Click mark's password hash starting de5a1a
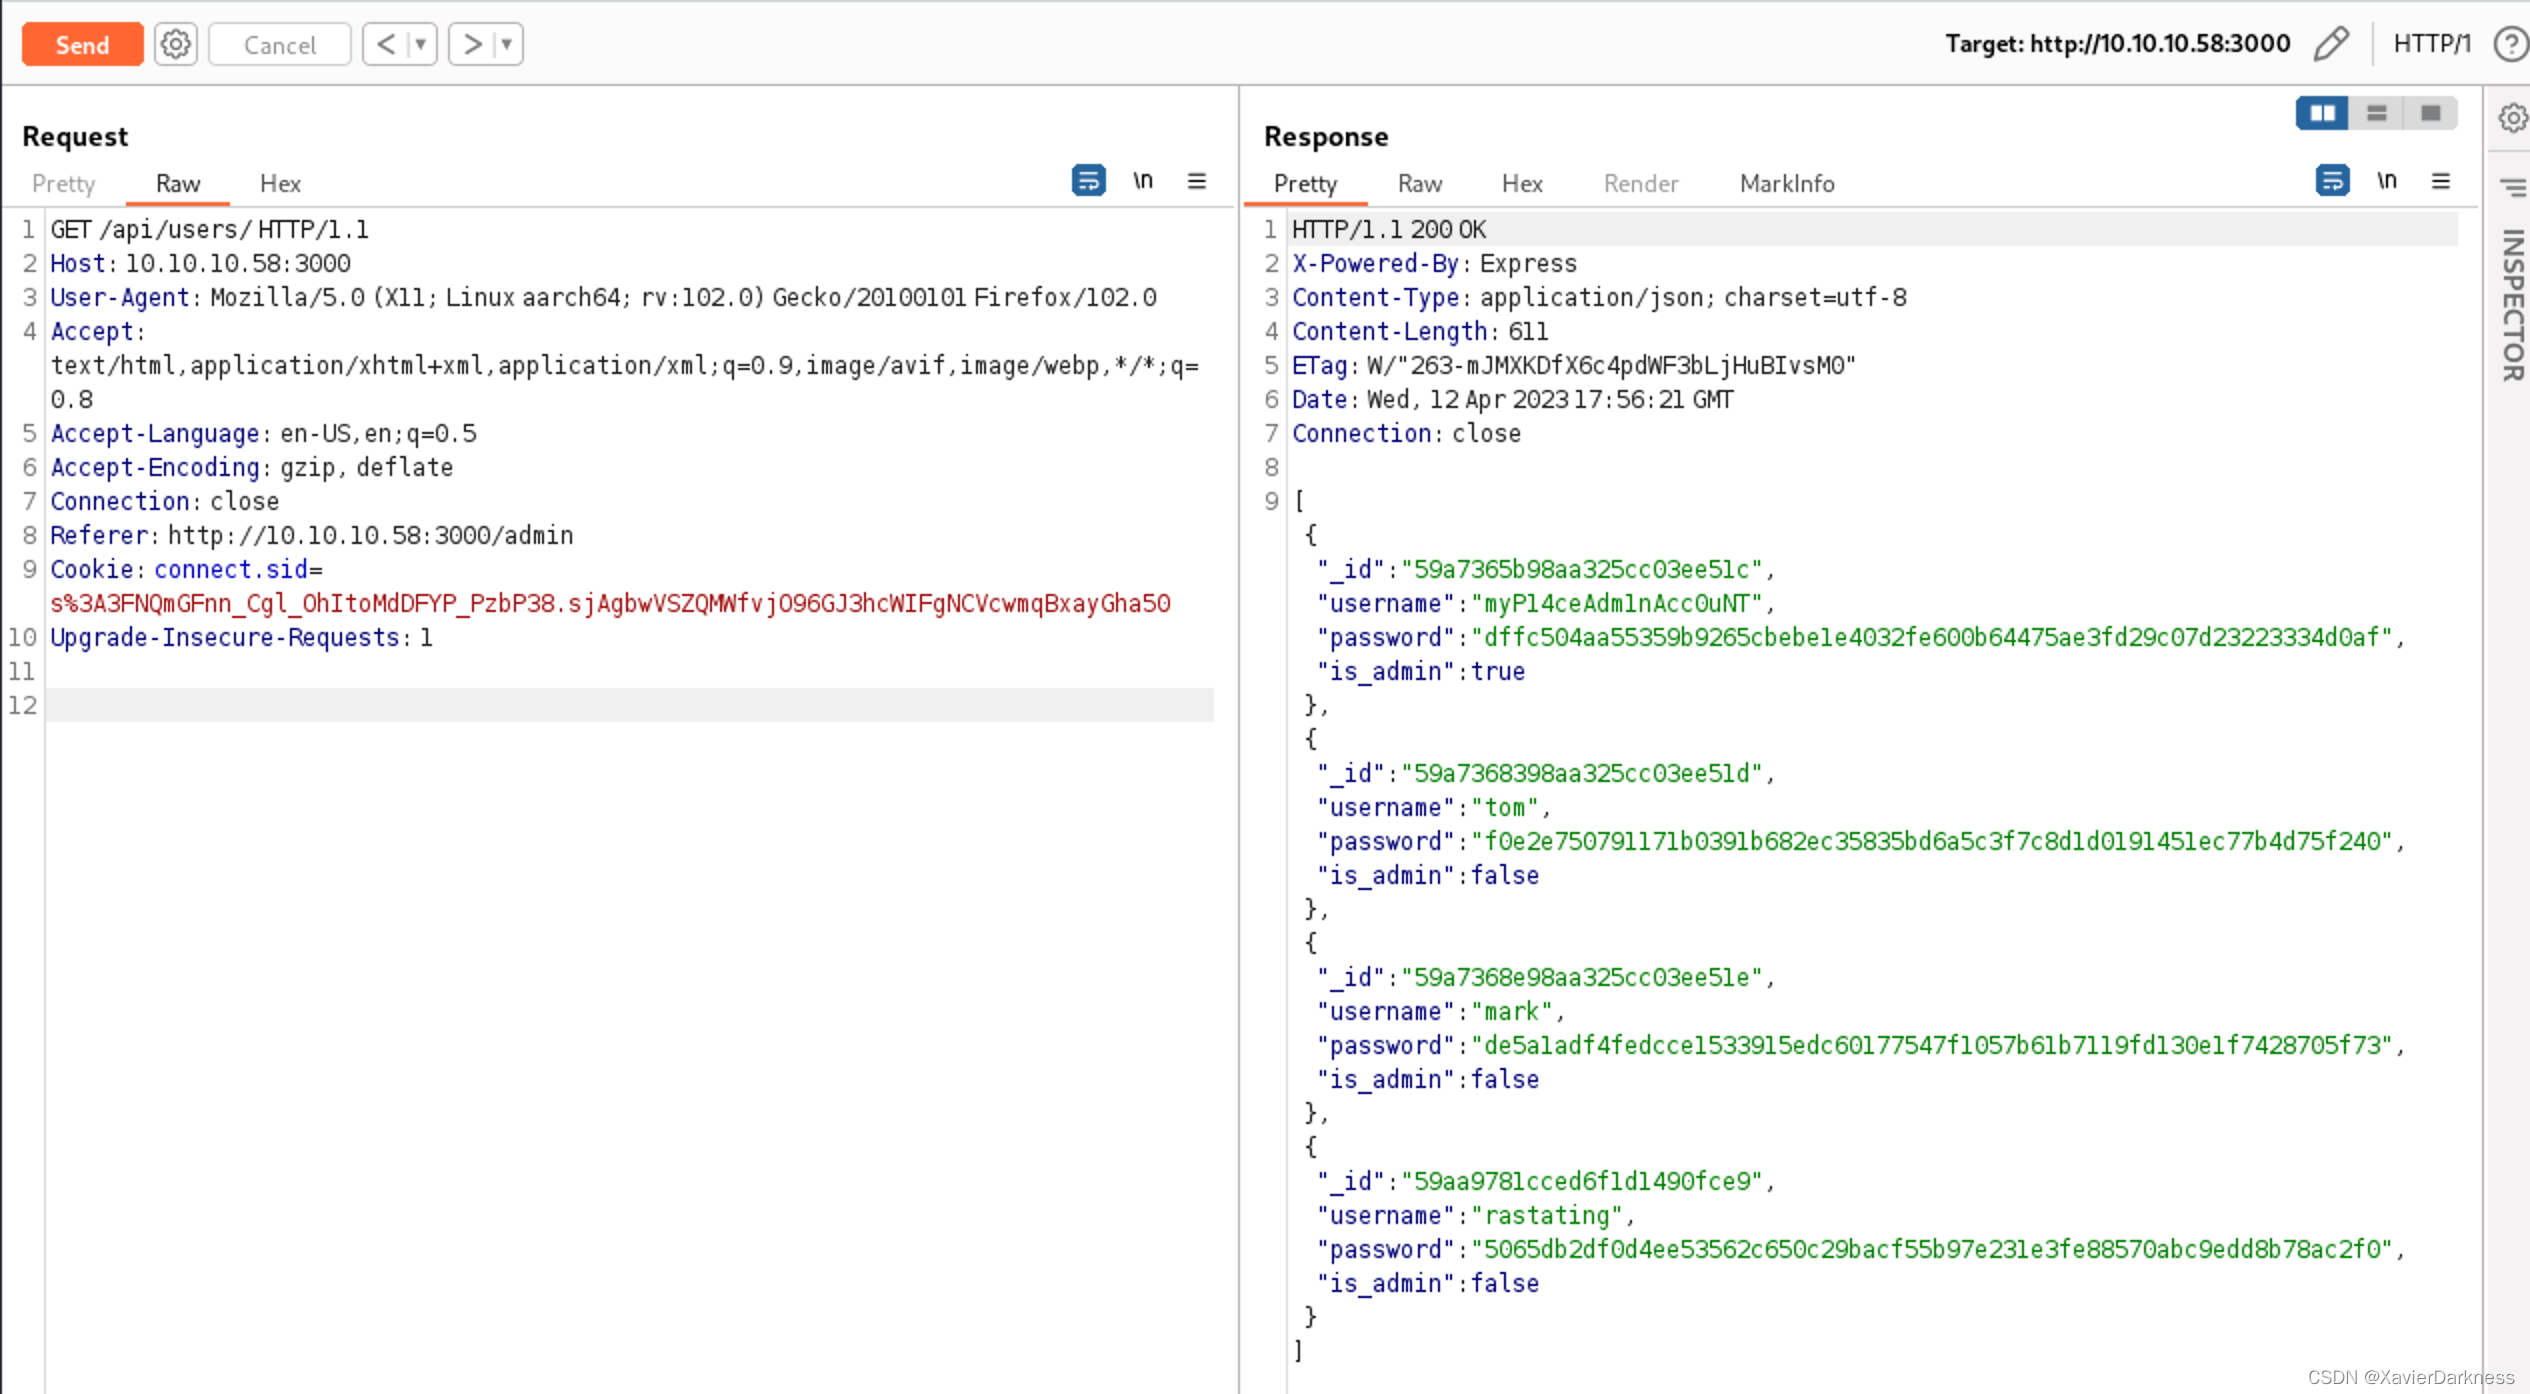 (1931, 1045)
